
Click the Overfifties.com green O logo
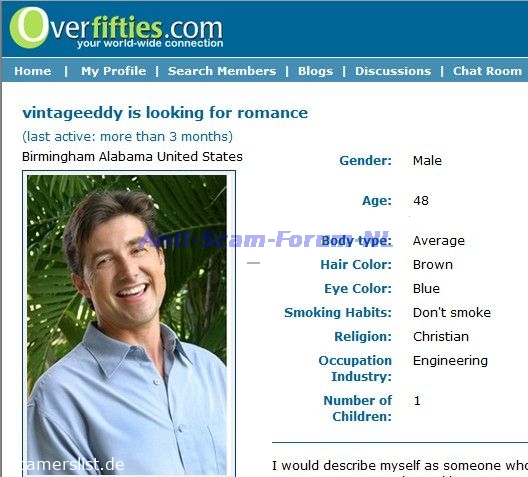click(x=29, y=28)
